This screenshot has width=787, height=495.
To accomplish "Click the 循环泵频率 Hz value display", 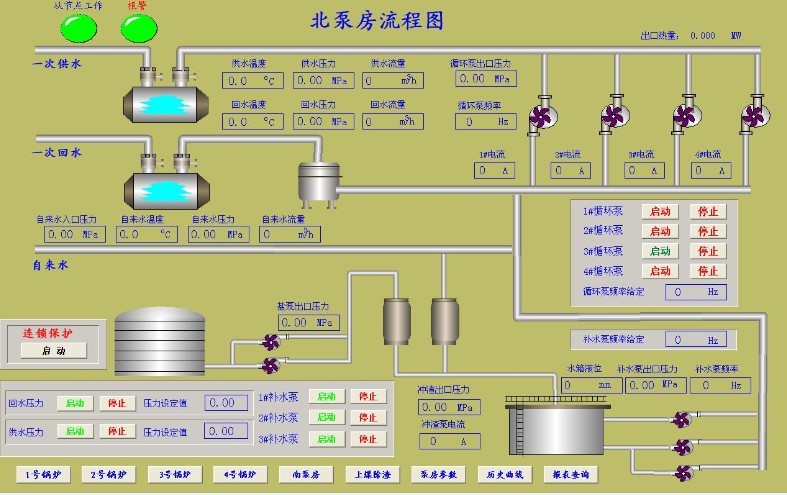I will (486, 121).
